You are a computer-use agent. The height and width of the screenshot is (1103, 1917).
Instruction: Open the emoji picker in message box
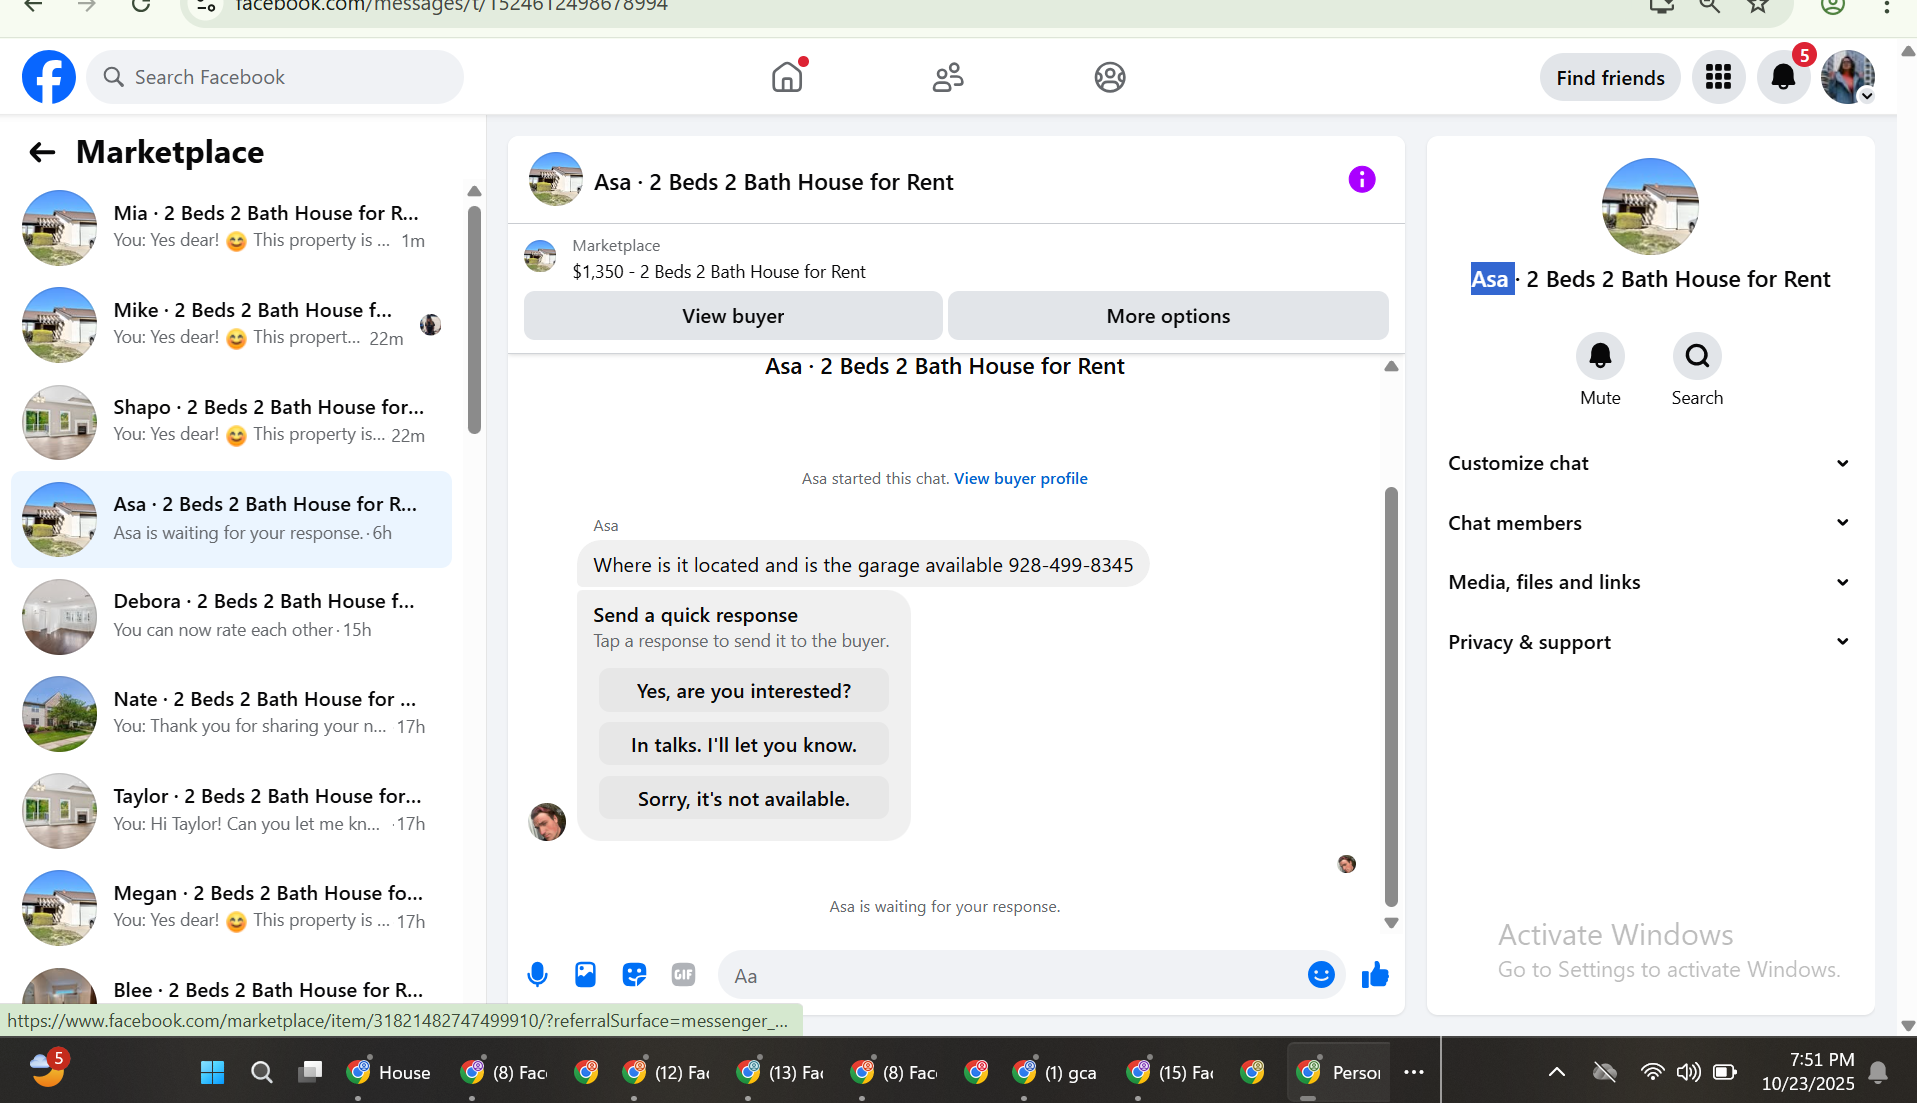[x=1321, y=975]
